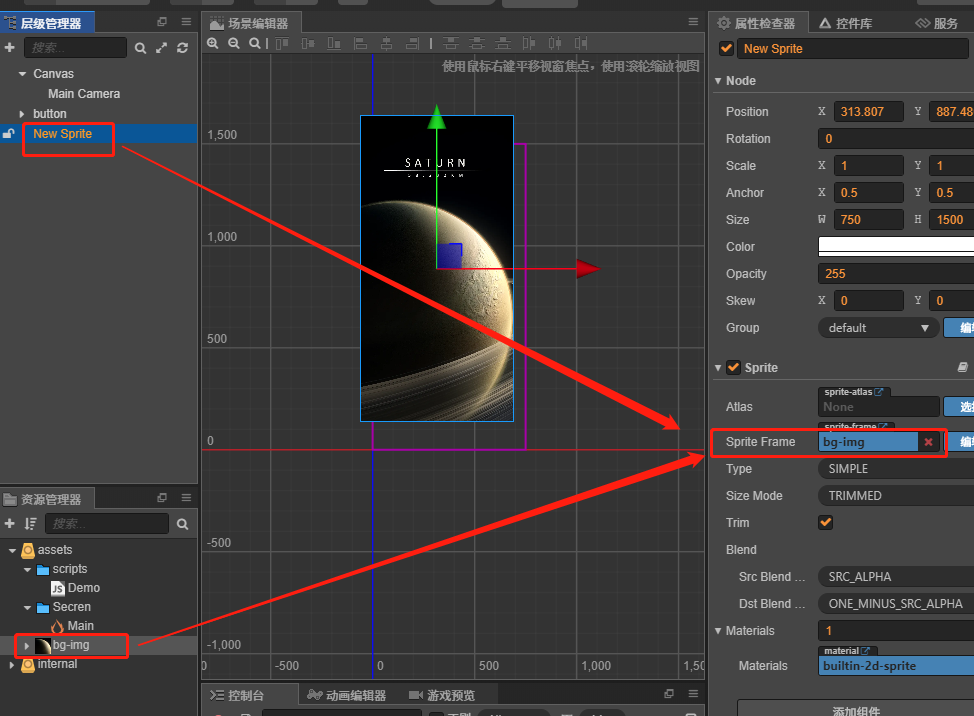
Task: Create new asset in assets panel
Action: (x=9, y=523)
